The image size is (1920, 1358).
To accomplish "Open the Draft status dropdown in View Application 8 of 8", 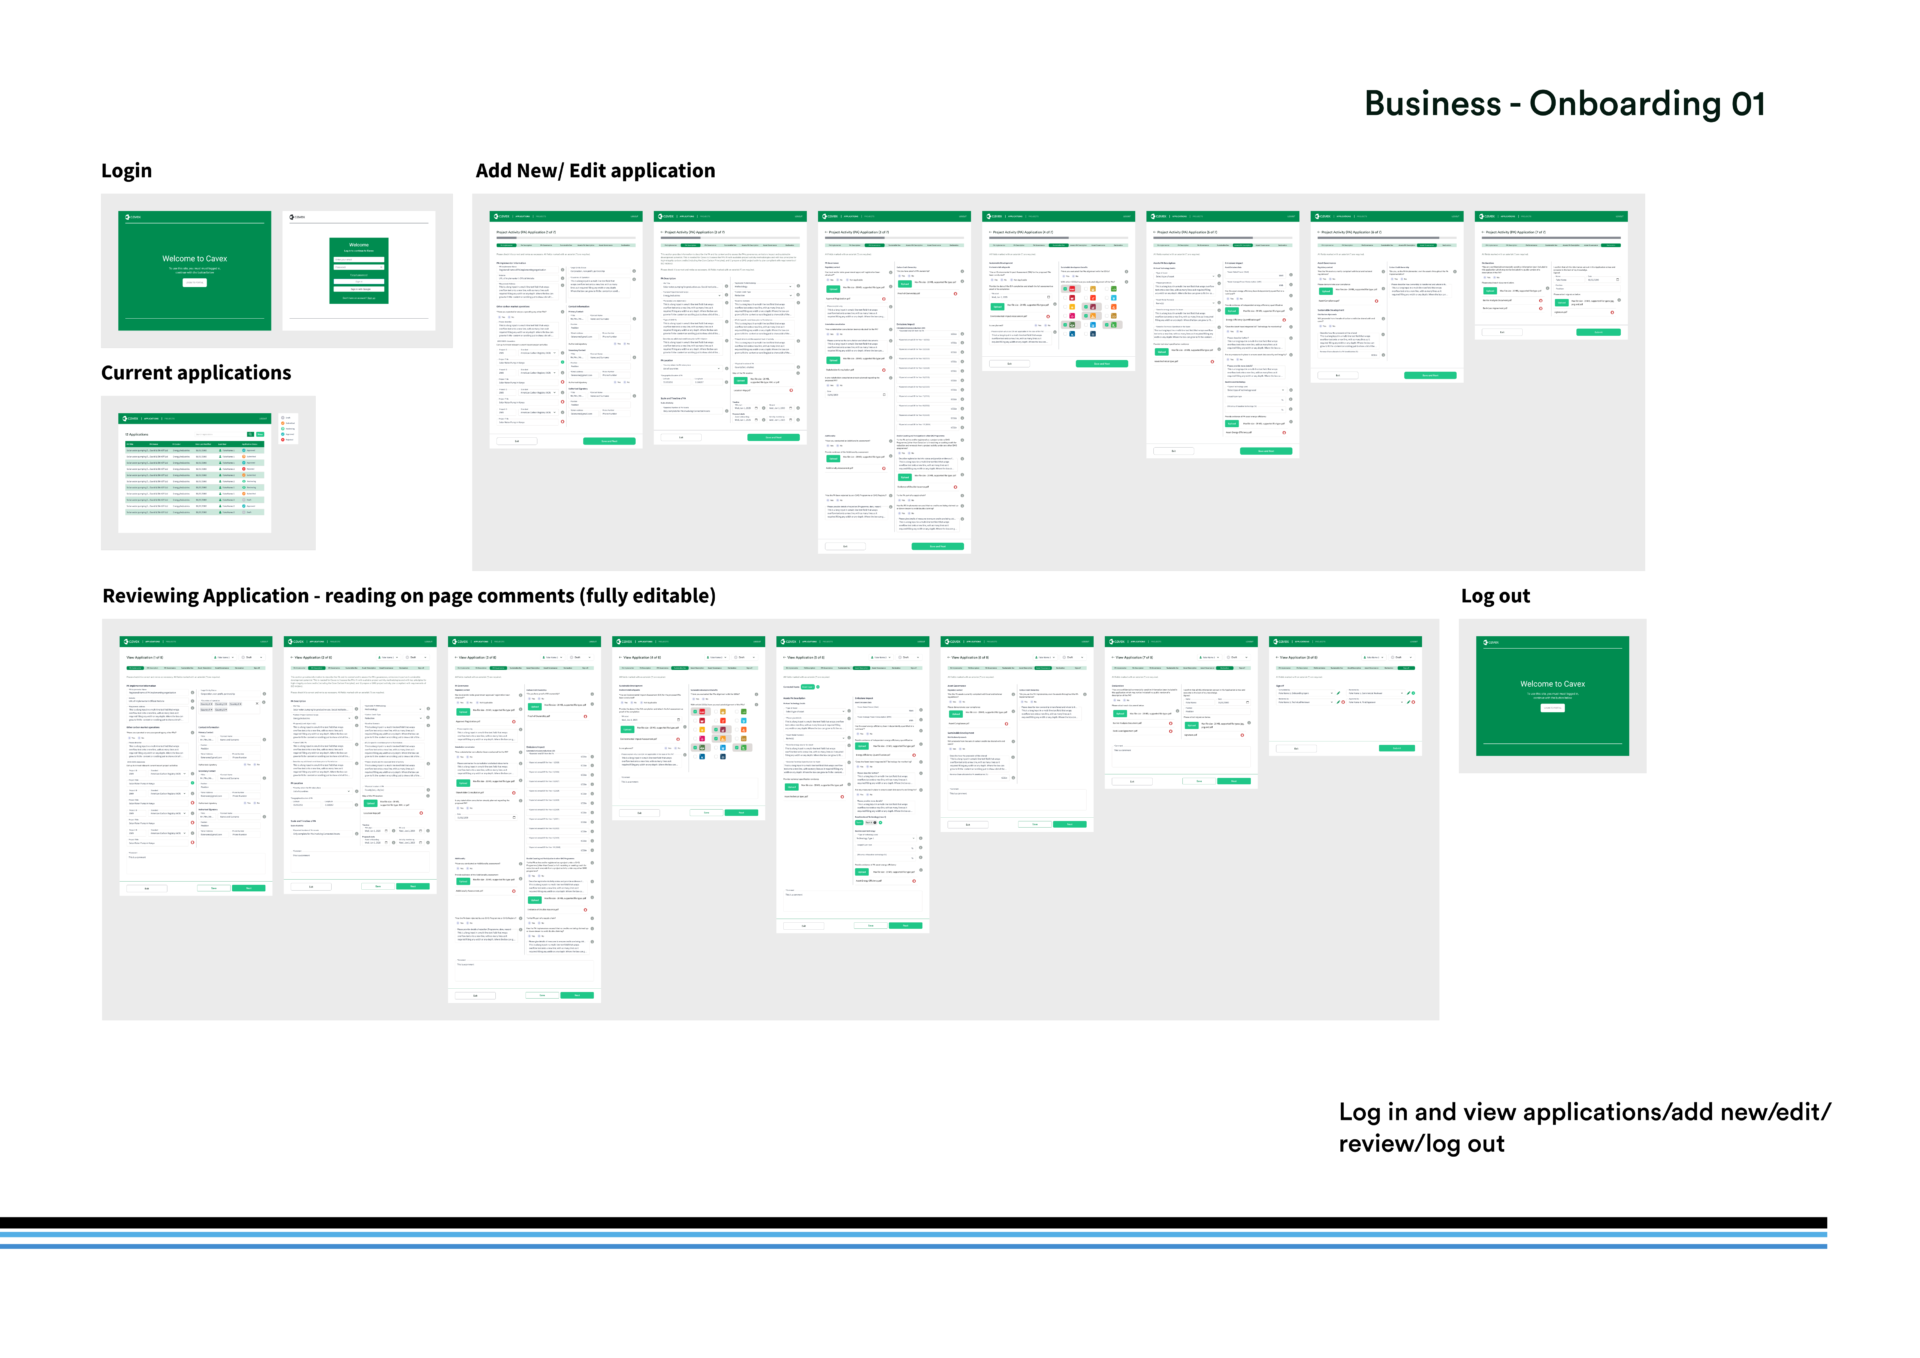I will point(1402,657).
